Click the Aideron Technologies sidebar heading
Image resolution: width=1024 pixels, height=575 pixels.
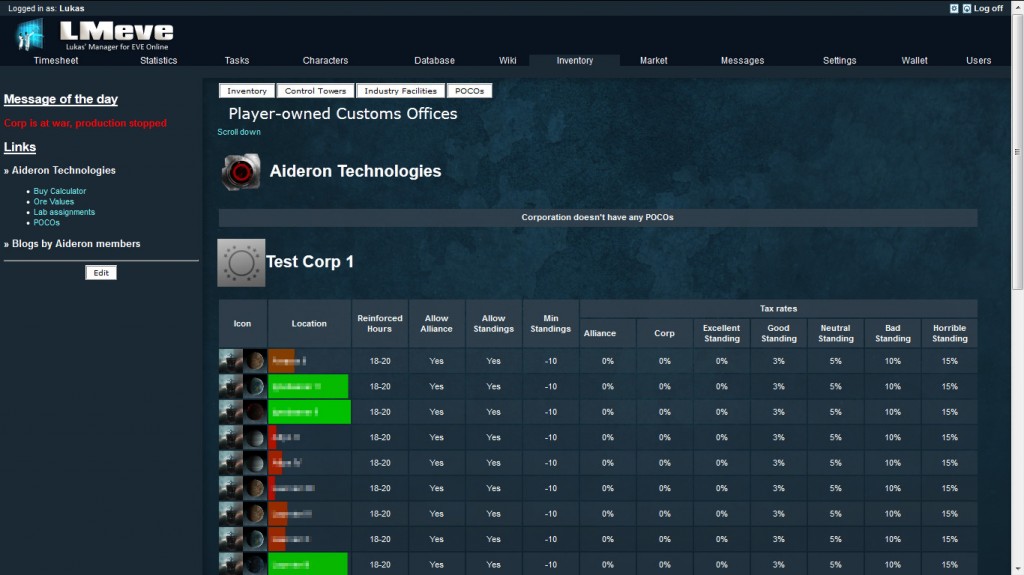(x=63, y=170)
